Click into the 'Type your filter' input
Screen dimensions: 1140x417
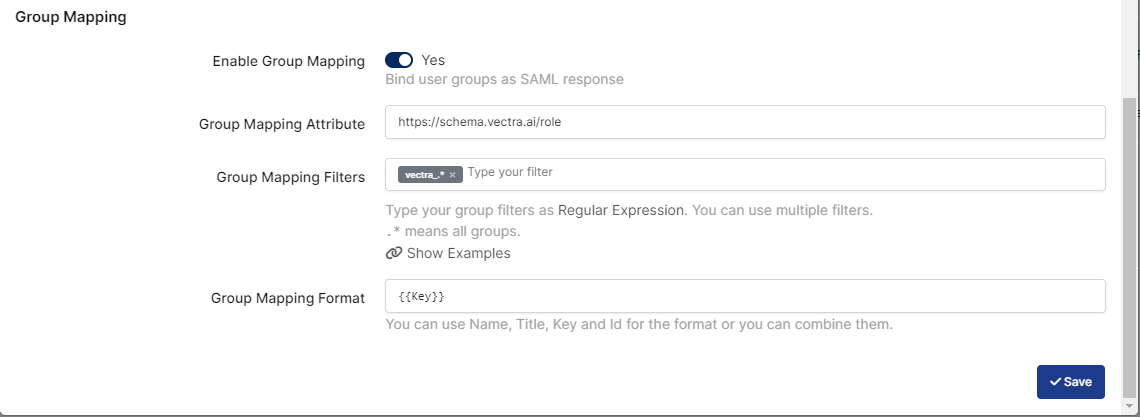pos(780,173)
